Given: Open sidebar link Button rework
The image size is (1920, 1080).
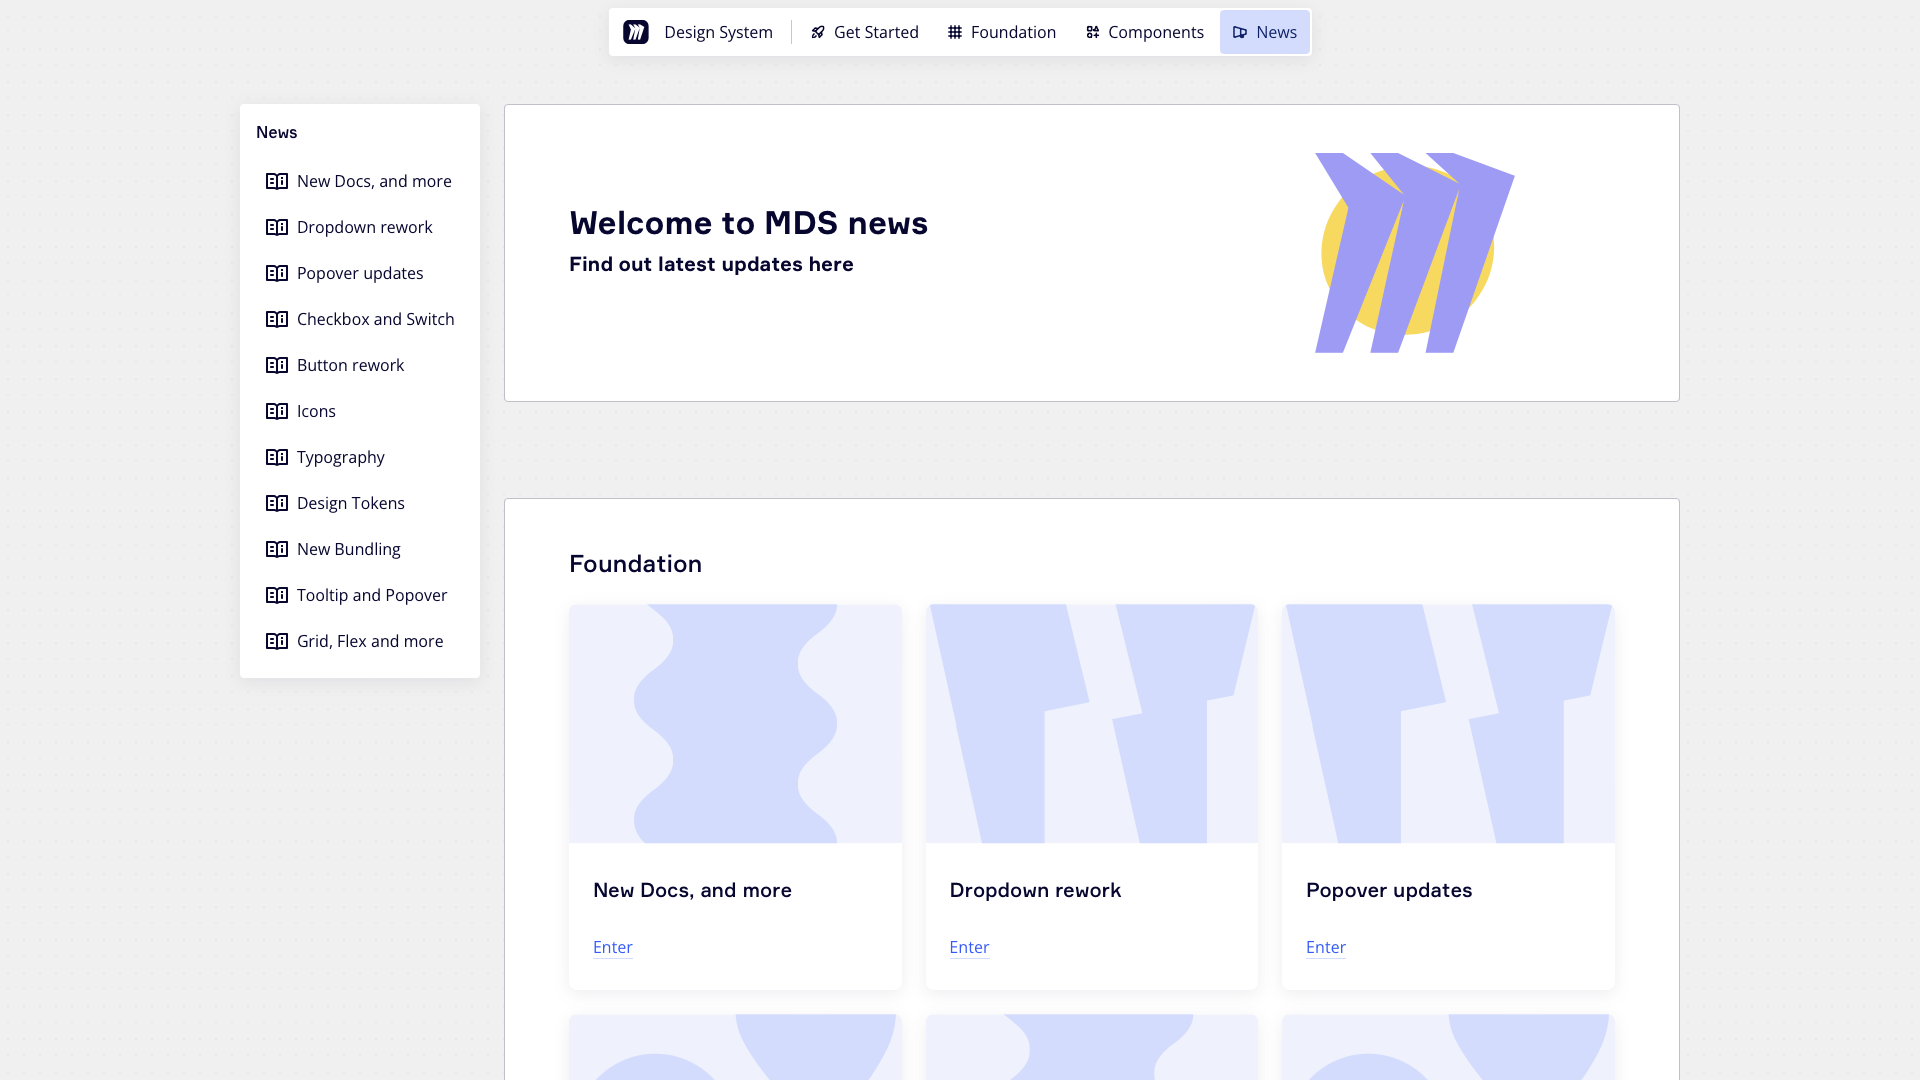Looking at the screenshot, I should (x=360, y=365).
